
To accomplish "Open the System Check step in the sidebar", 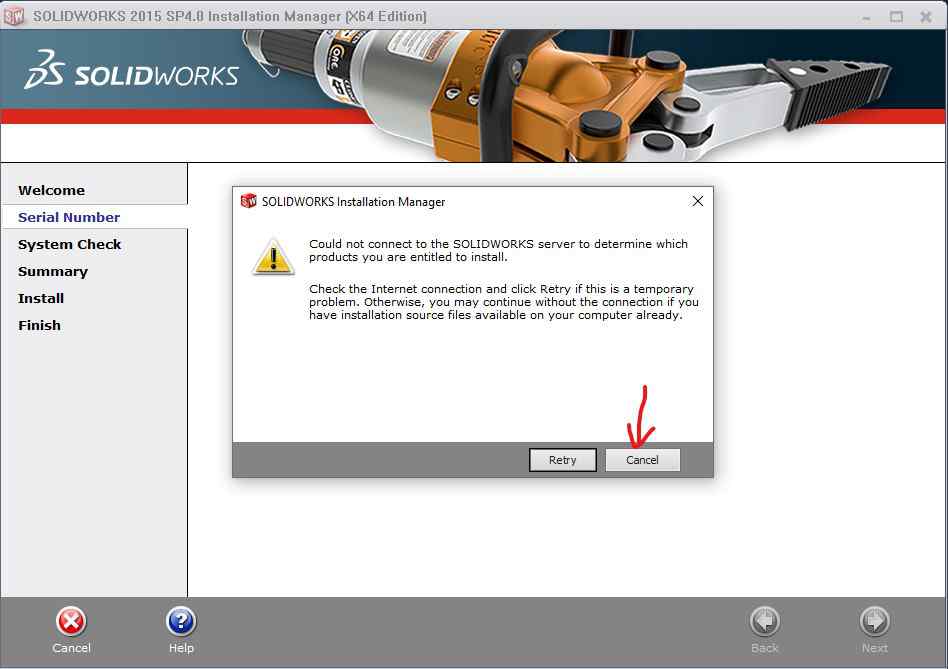I will point(69,244).
